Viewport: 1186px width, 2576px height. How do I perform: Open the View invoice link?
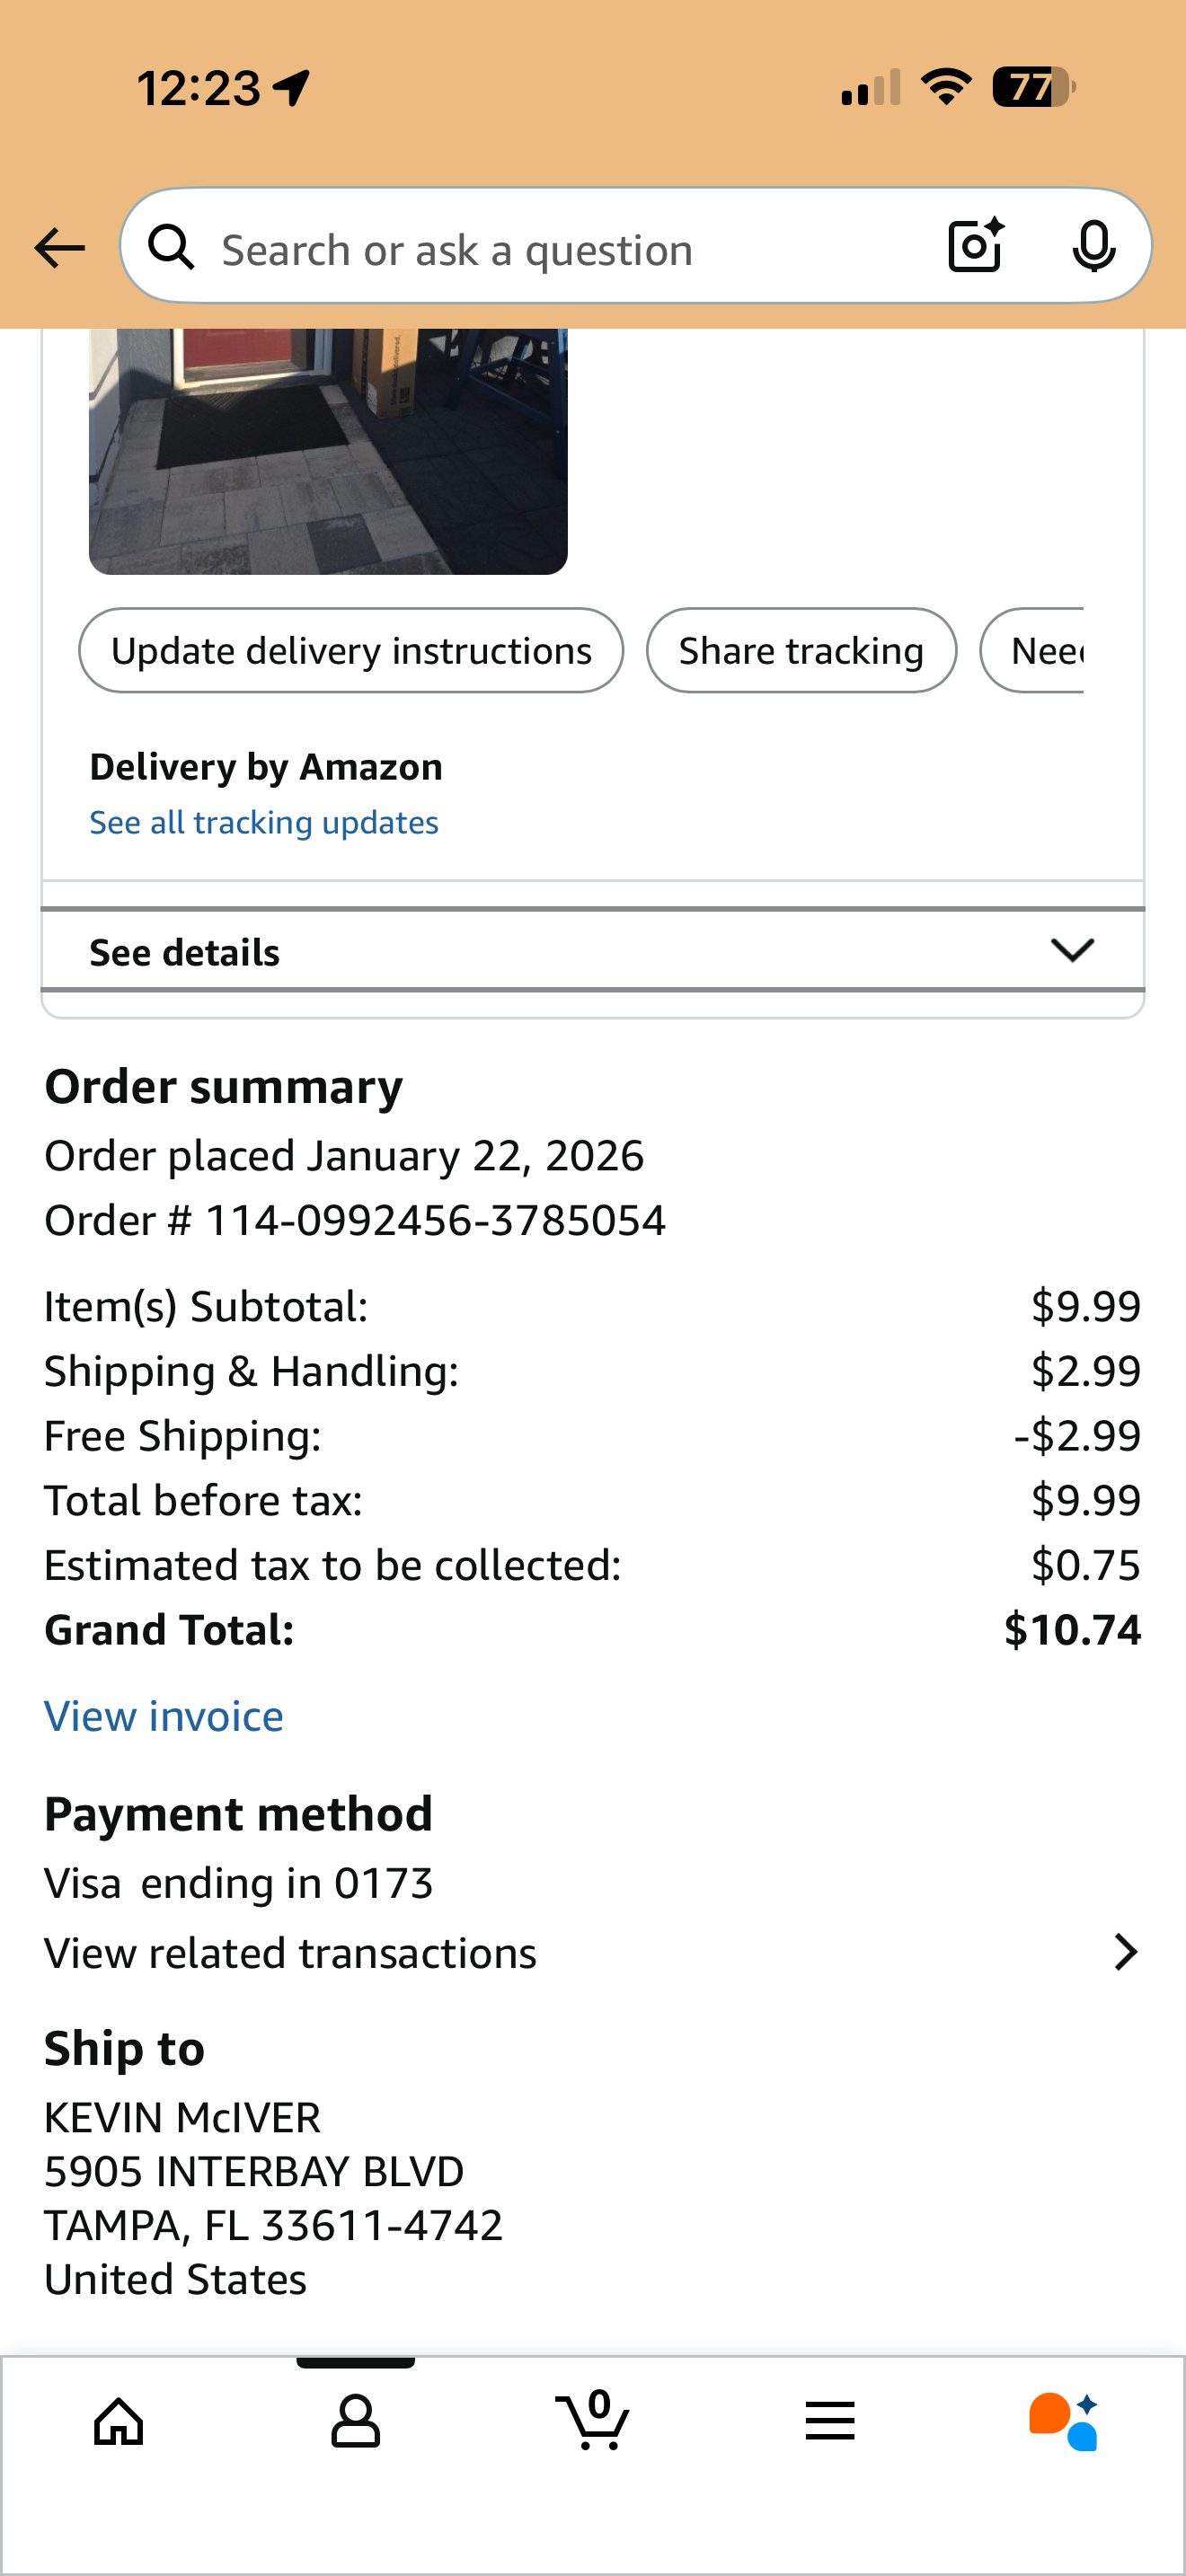click(164, 1716)
